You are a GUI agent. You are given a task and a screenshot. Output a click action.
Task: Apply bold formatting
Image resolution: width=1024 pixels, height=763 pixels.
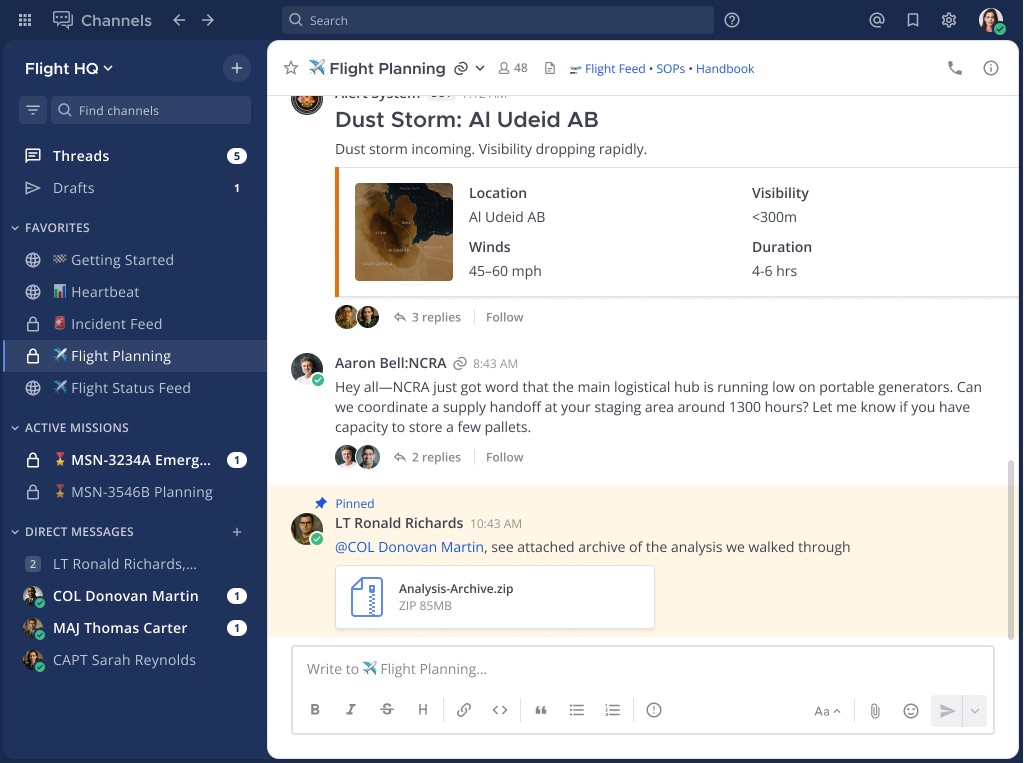point(315,710)
